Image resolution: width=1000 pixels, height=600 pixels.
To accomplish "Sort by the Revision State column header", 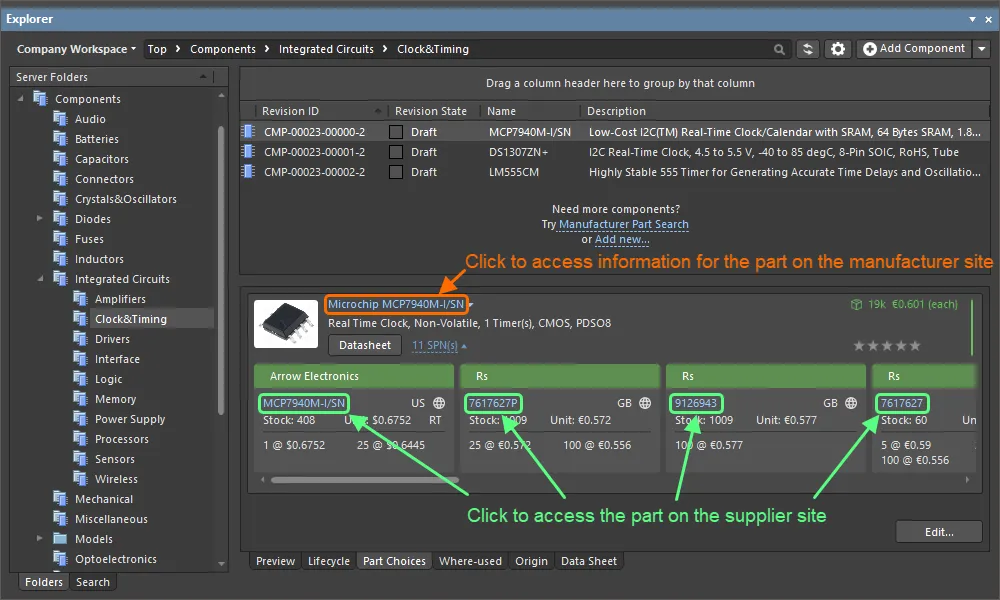I will point(430,111).
